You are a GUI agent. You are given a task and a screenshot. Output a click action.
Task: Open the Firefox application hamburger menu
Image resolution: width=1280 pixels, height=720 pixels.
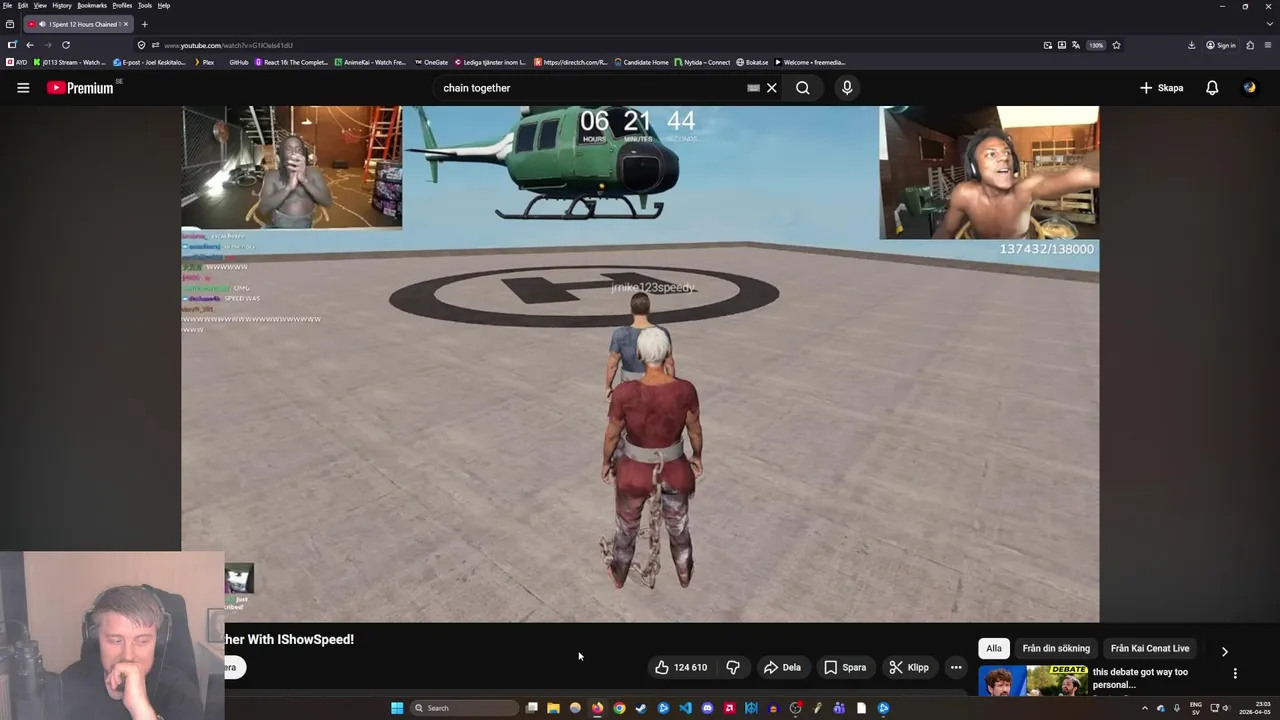pos(1269,45)
